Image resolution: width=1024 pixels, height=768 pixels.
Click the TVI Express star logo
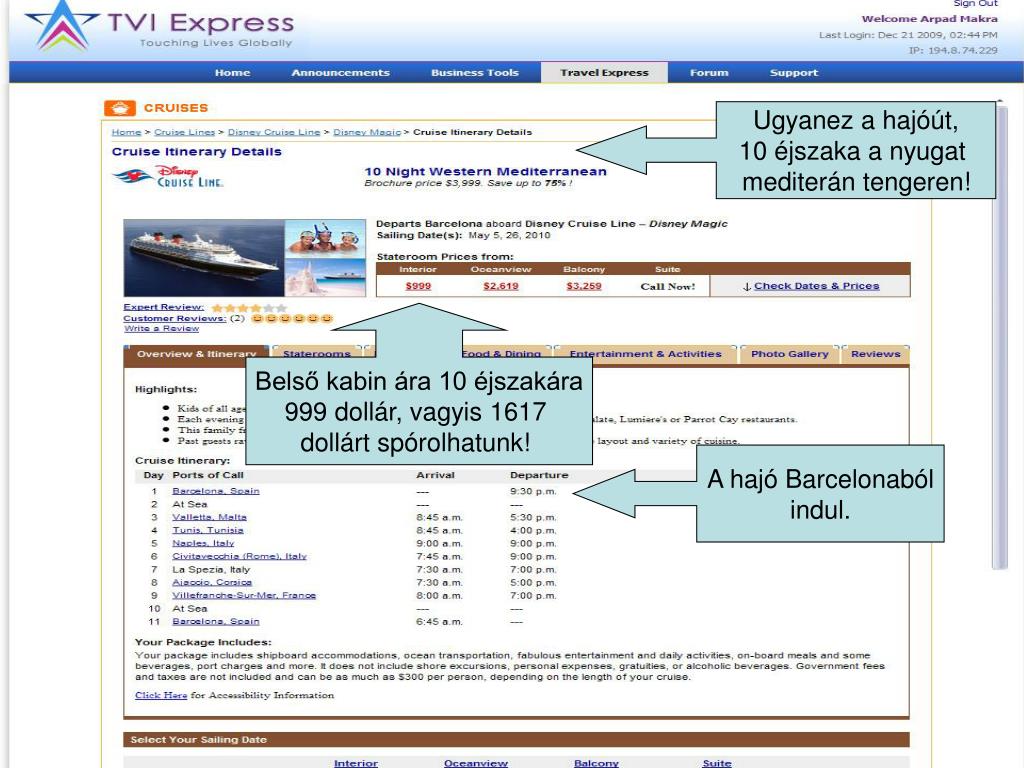pyautogui.click(x=62, y=26)
